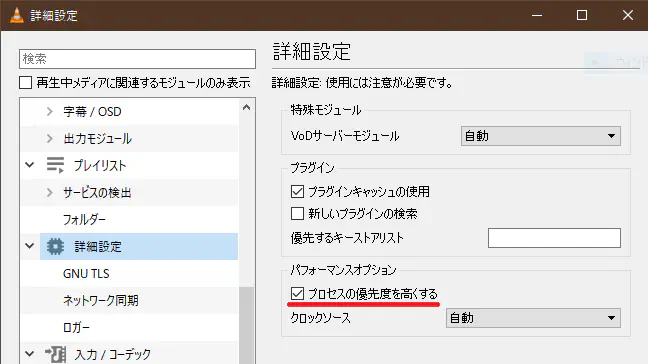The image size is (648, 364).
Task: Click the VLC cone icon in title bar
Action: [17, 15]
